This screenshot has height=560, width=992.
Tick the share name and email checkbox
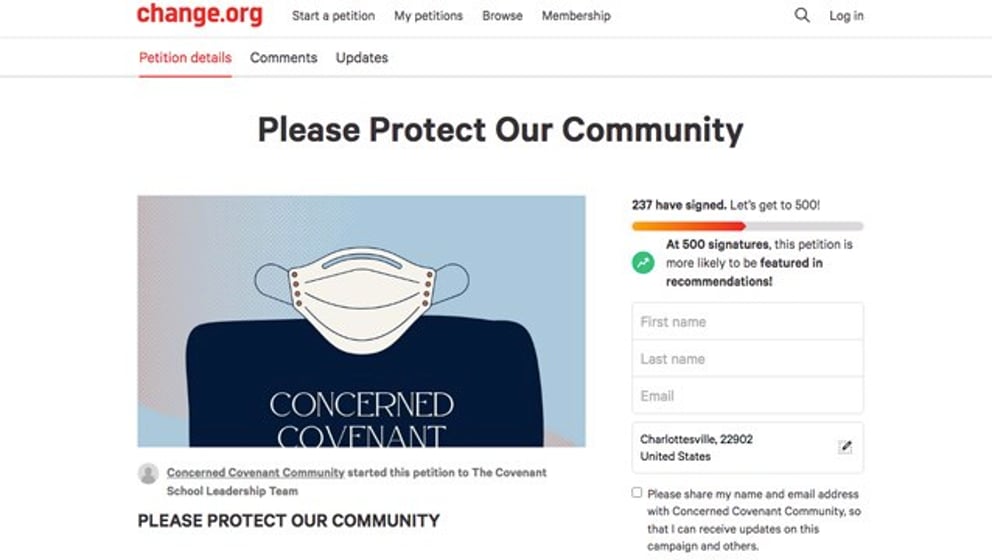pyautogui.click(x=636, y=492)
